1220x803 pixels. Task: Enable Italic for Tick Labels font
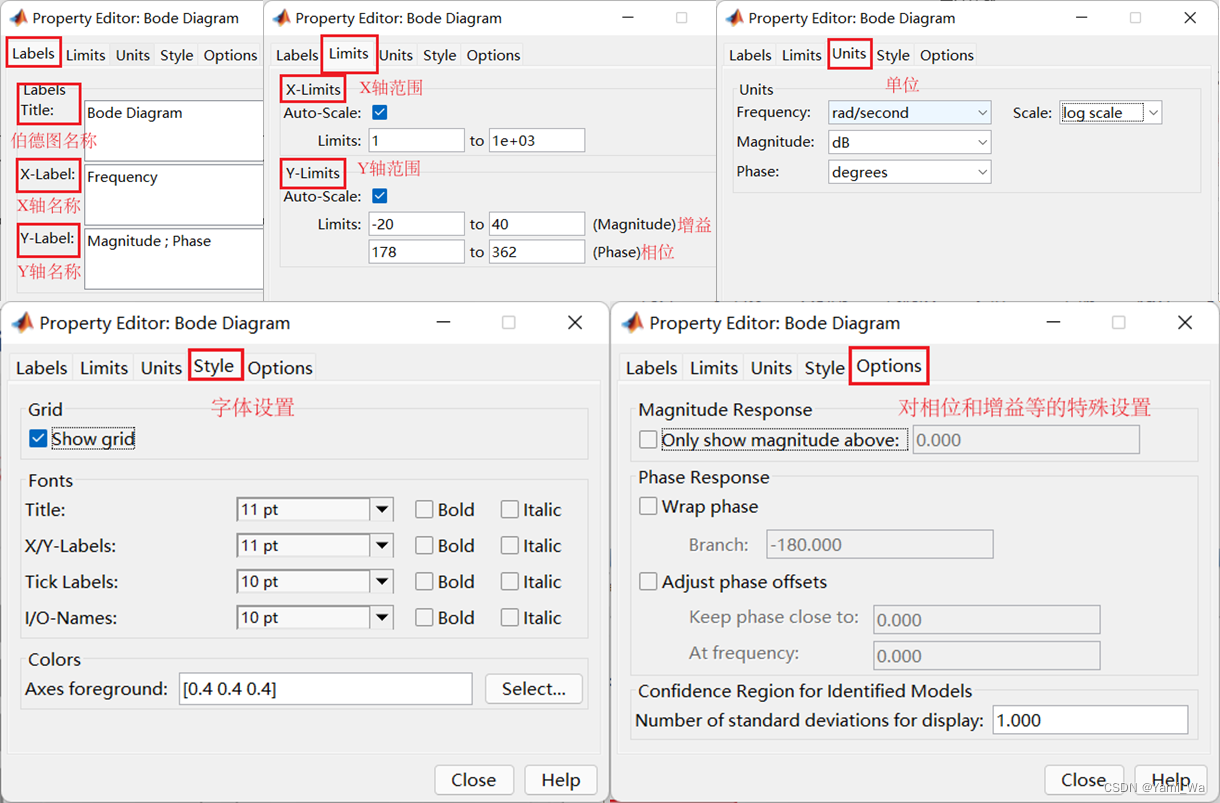[510, 582]
